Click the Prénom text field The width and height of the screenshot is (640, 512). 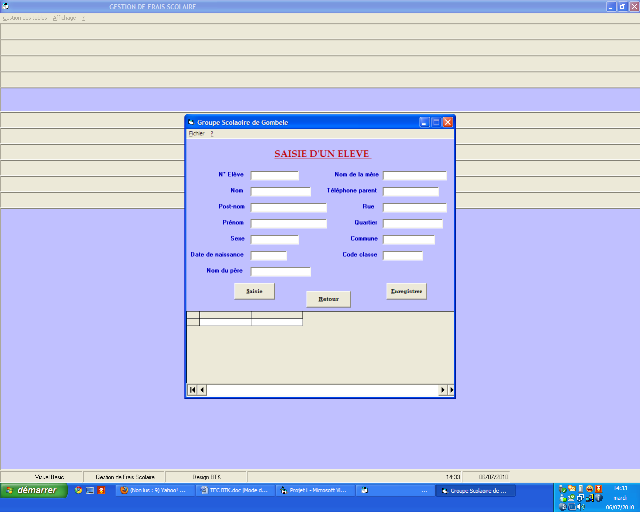coord(289,223)
